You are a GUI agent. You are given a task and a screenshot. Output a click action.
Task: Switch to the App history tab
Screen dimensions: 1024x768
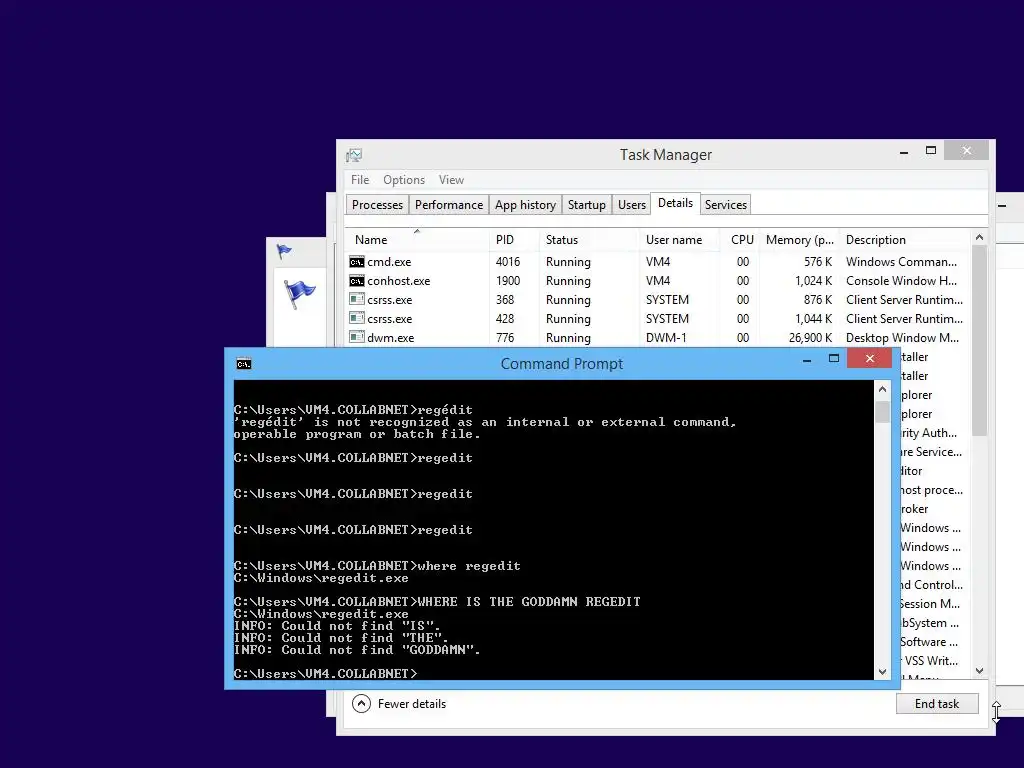525,205
